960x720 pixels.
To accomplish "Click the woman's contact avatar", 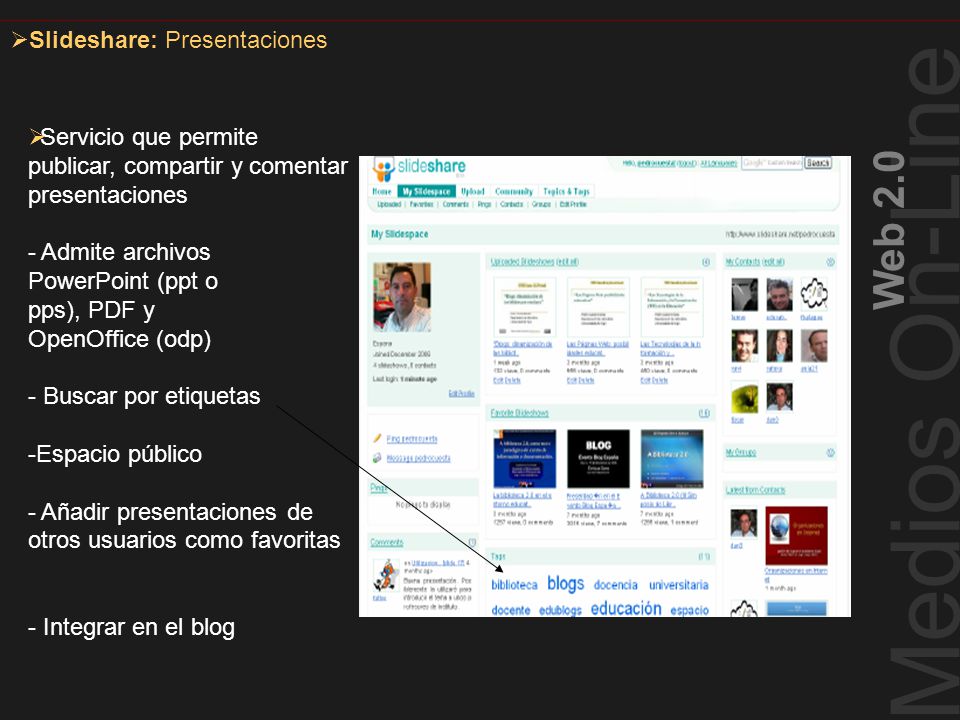I will (x=779, y=346).
